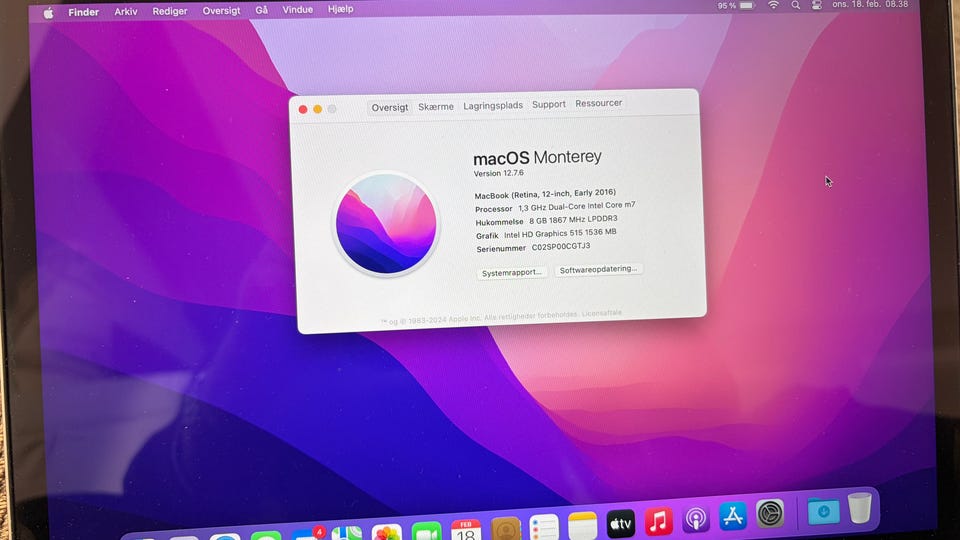Click the serial number C02SP00CGTJ3

(x=561, y=247)
